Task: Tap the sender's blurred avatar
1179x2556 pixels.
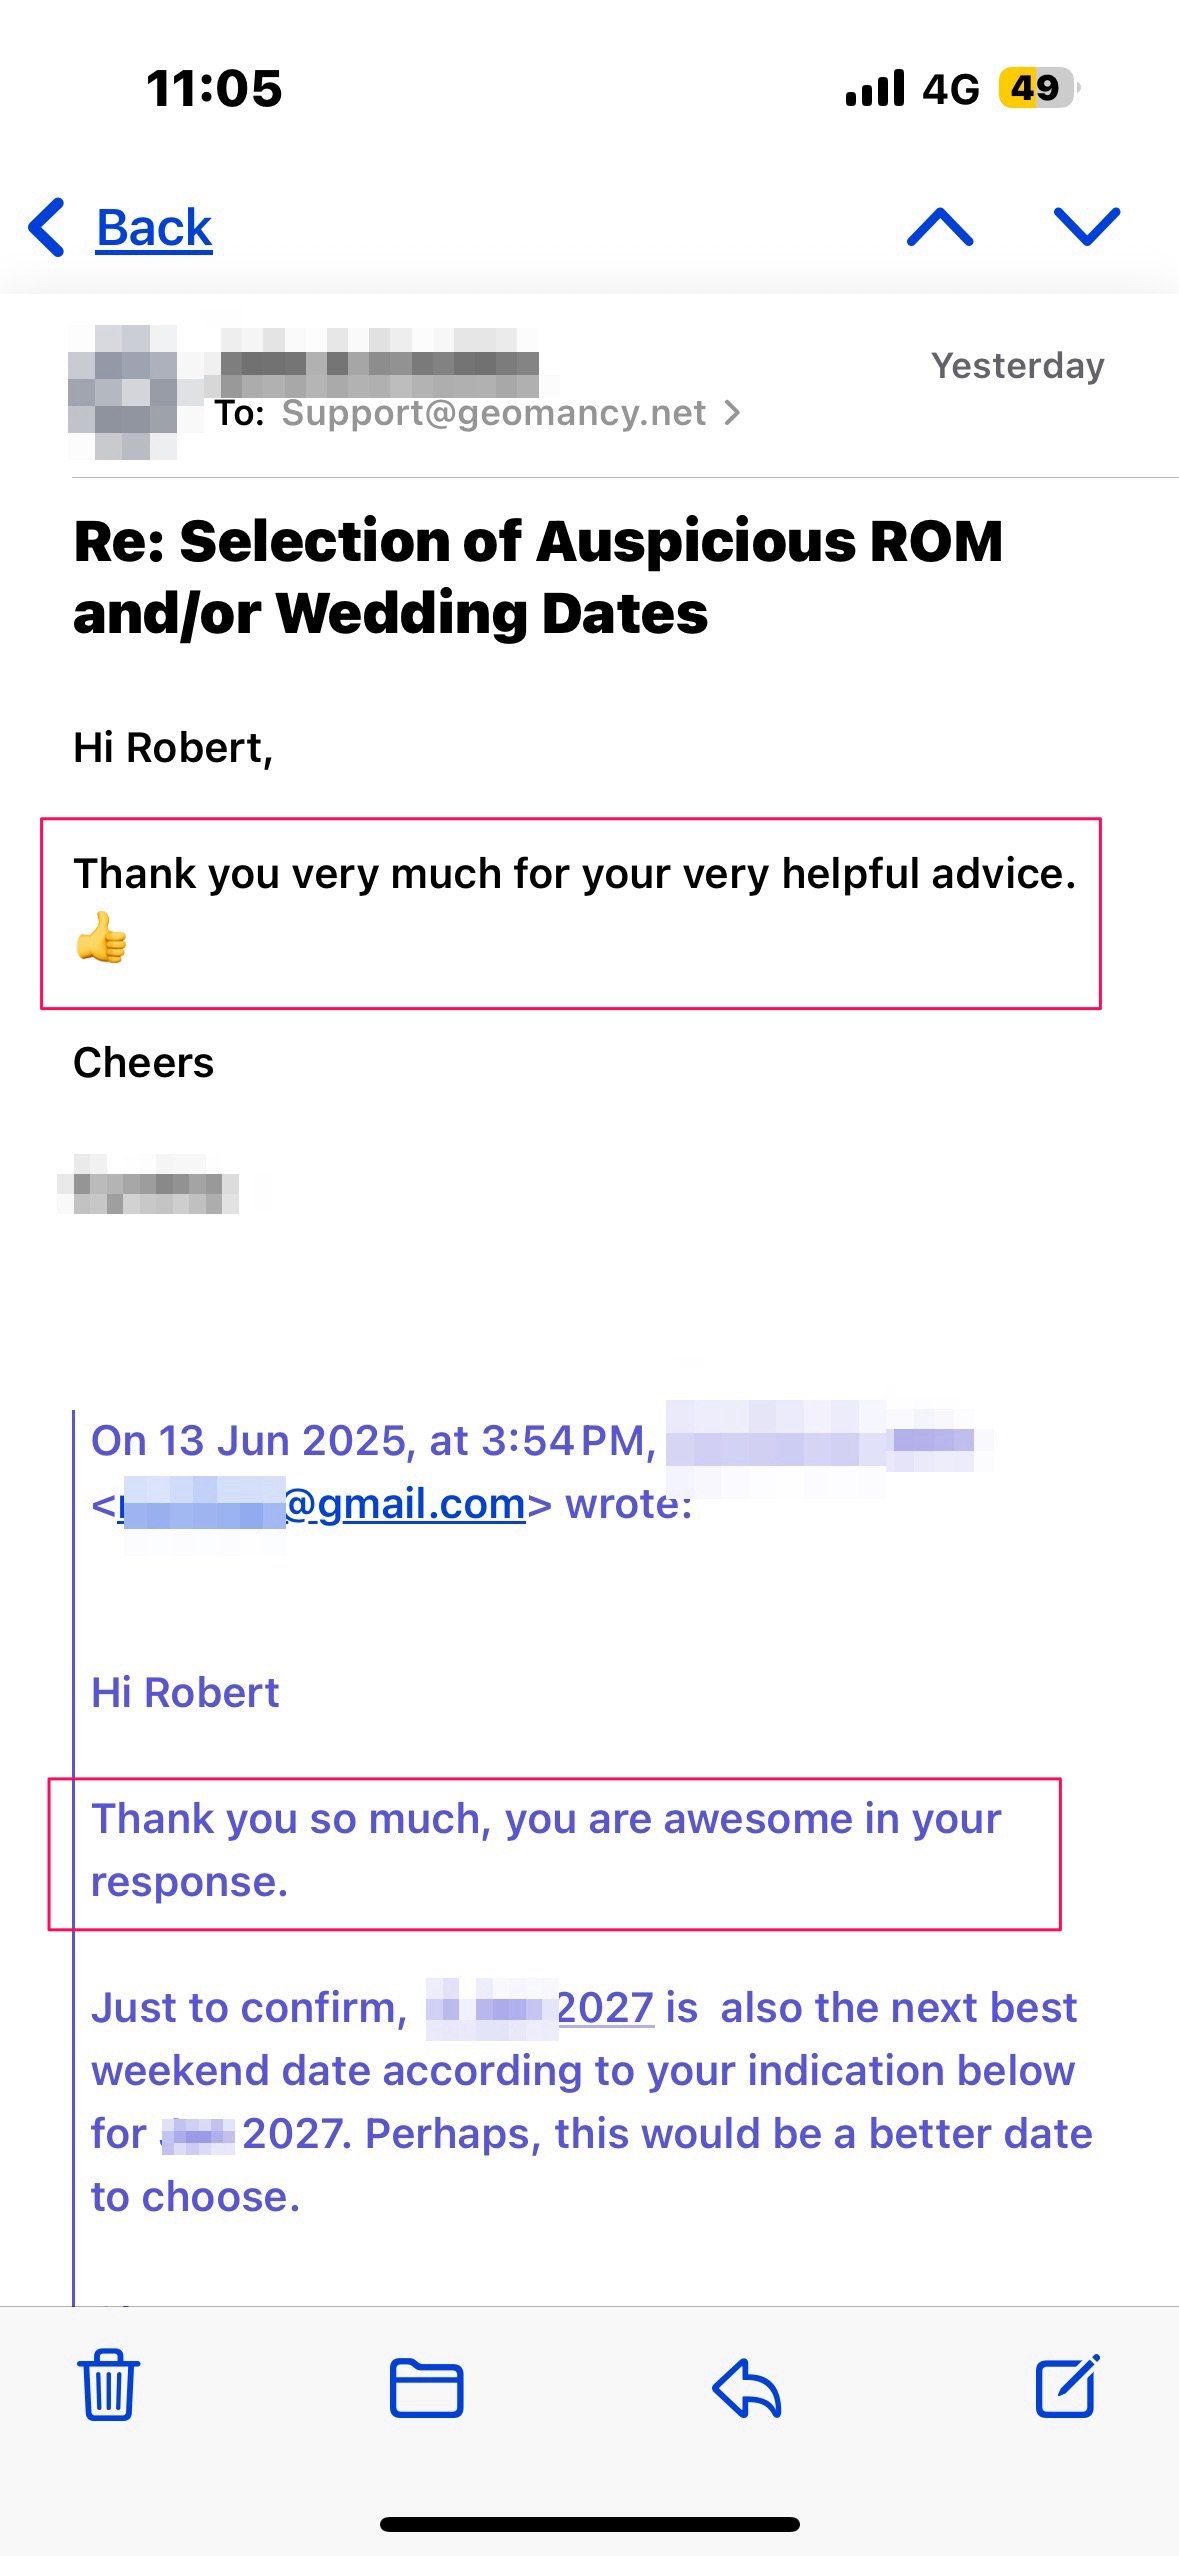Action: (x=122, y=392)
